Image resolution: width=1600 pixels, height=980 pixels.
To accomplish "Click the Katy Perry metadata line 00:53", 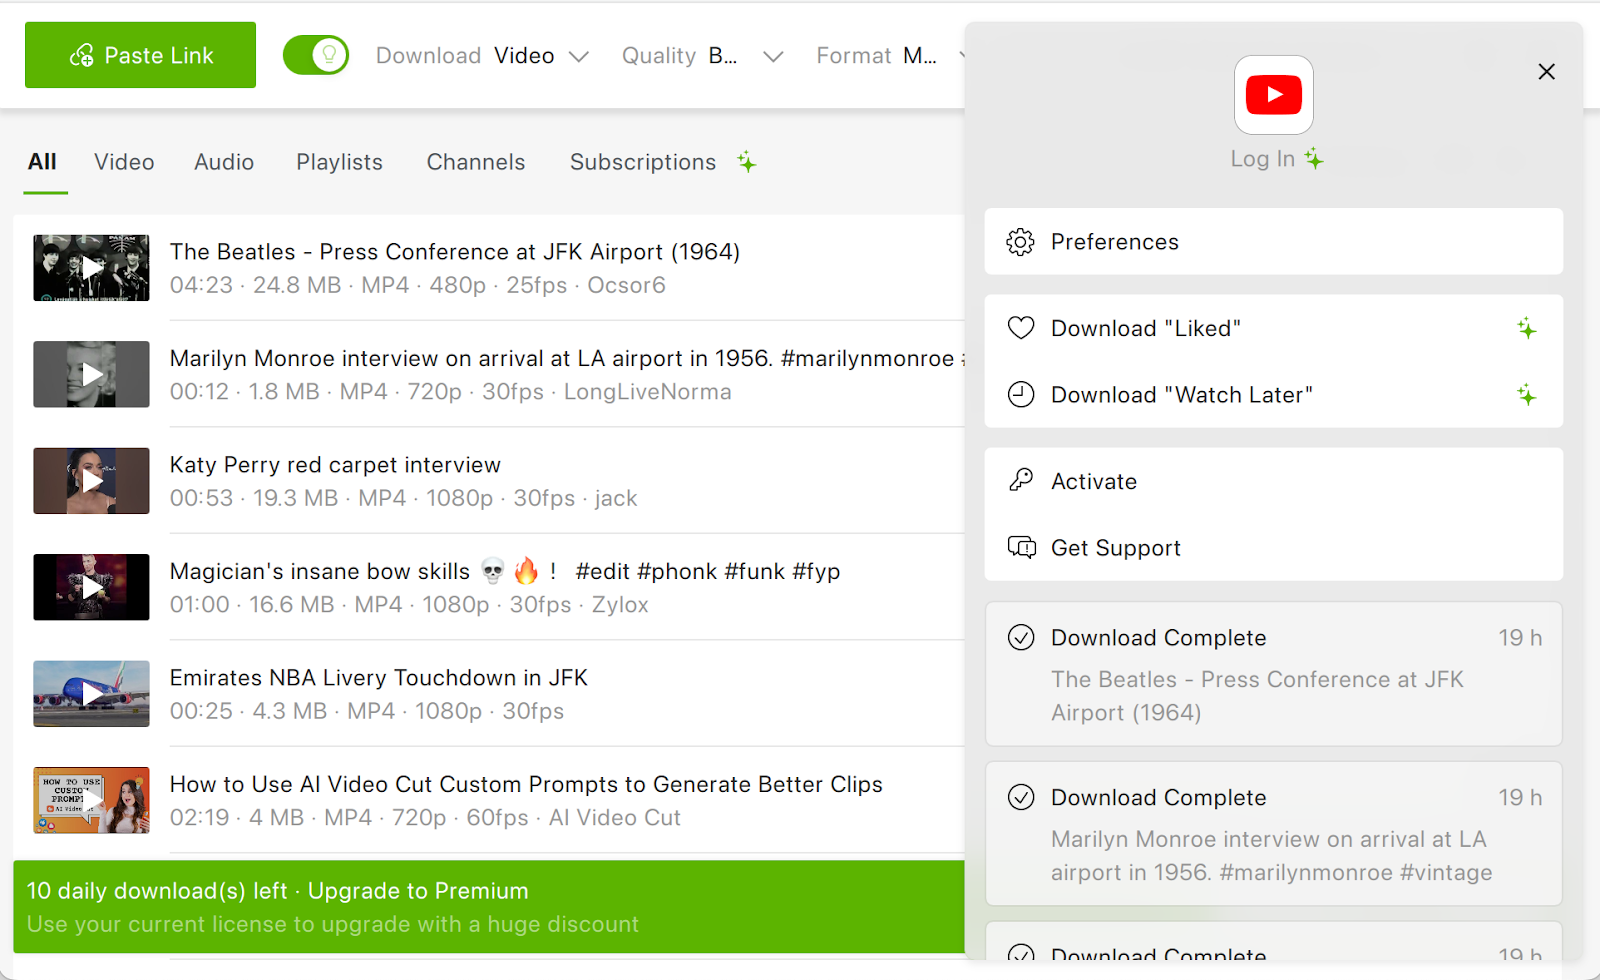I will (403, 498).
